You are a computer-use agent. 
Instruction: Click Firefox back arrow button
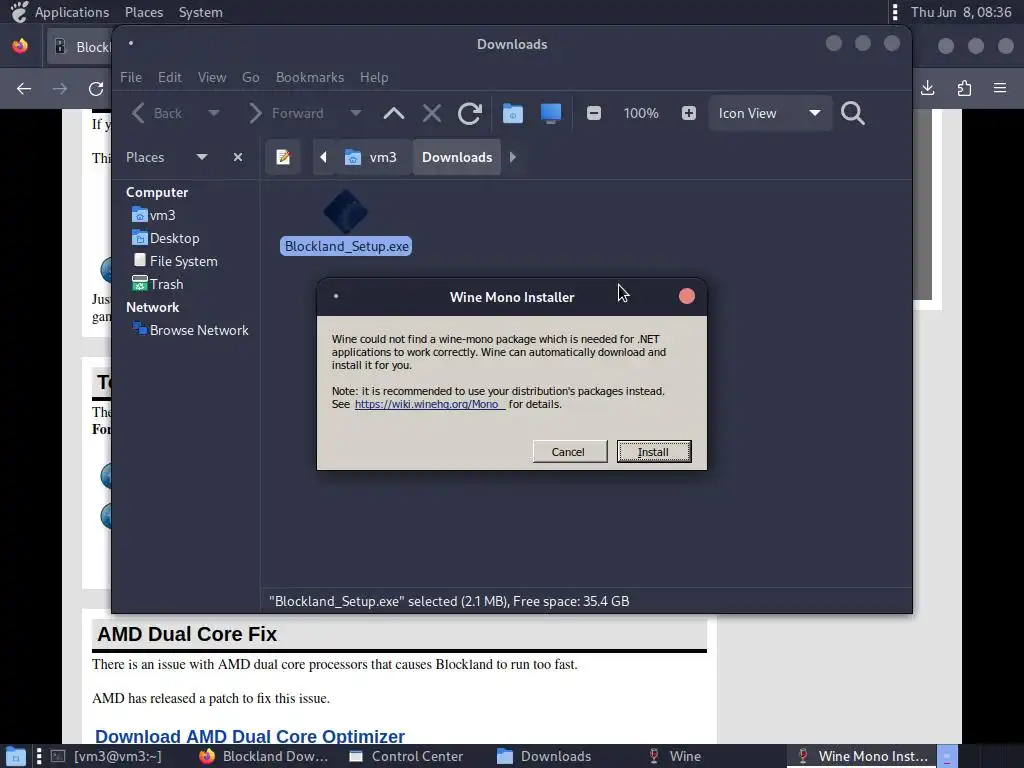click(24, 88)
